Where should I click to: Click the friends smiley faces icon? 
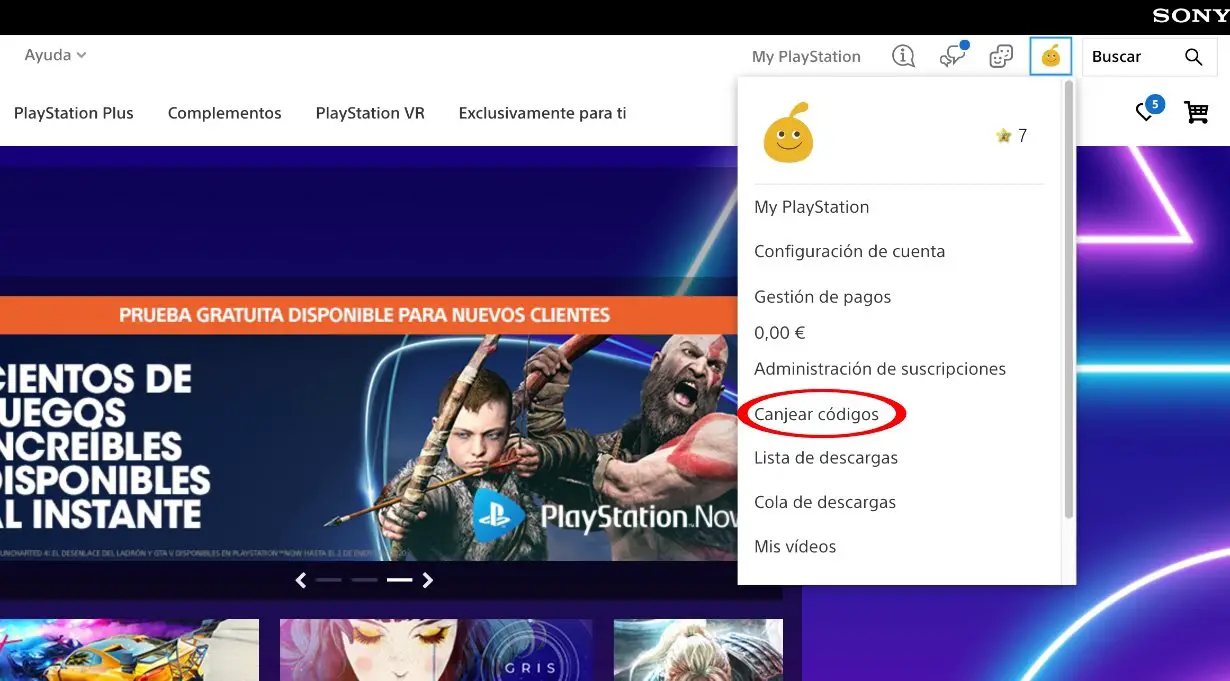point(1001,57)
